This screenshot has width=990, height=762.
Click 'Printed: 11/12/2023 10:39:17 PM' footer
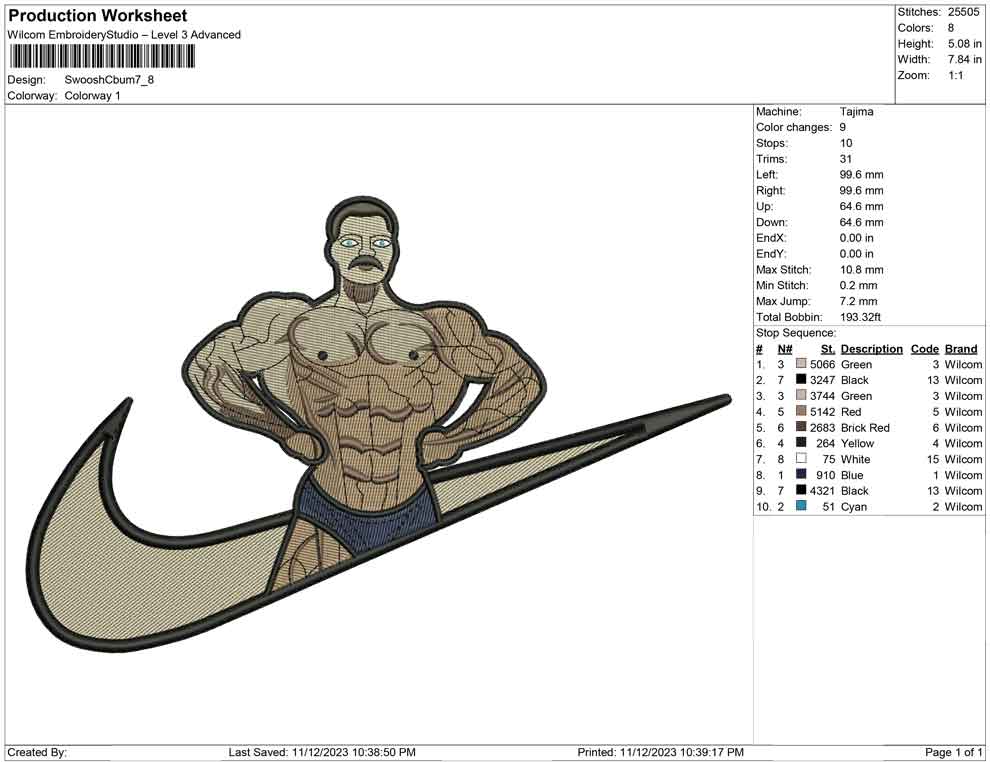click(660, 752)
